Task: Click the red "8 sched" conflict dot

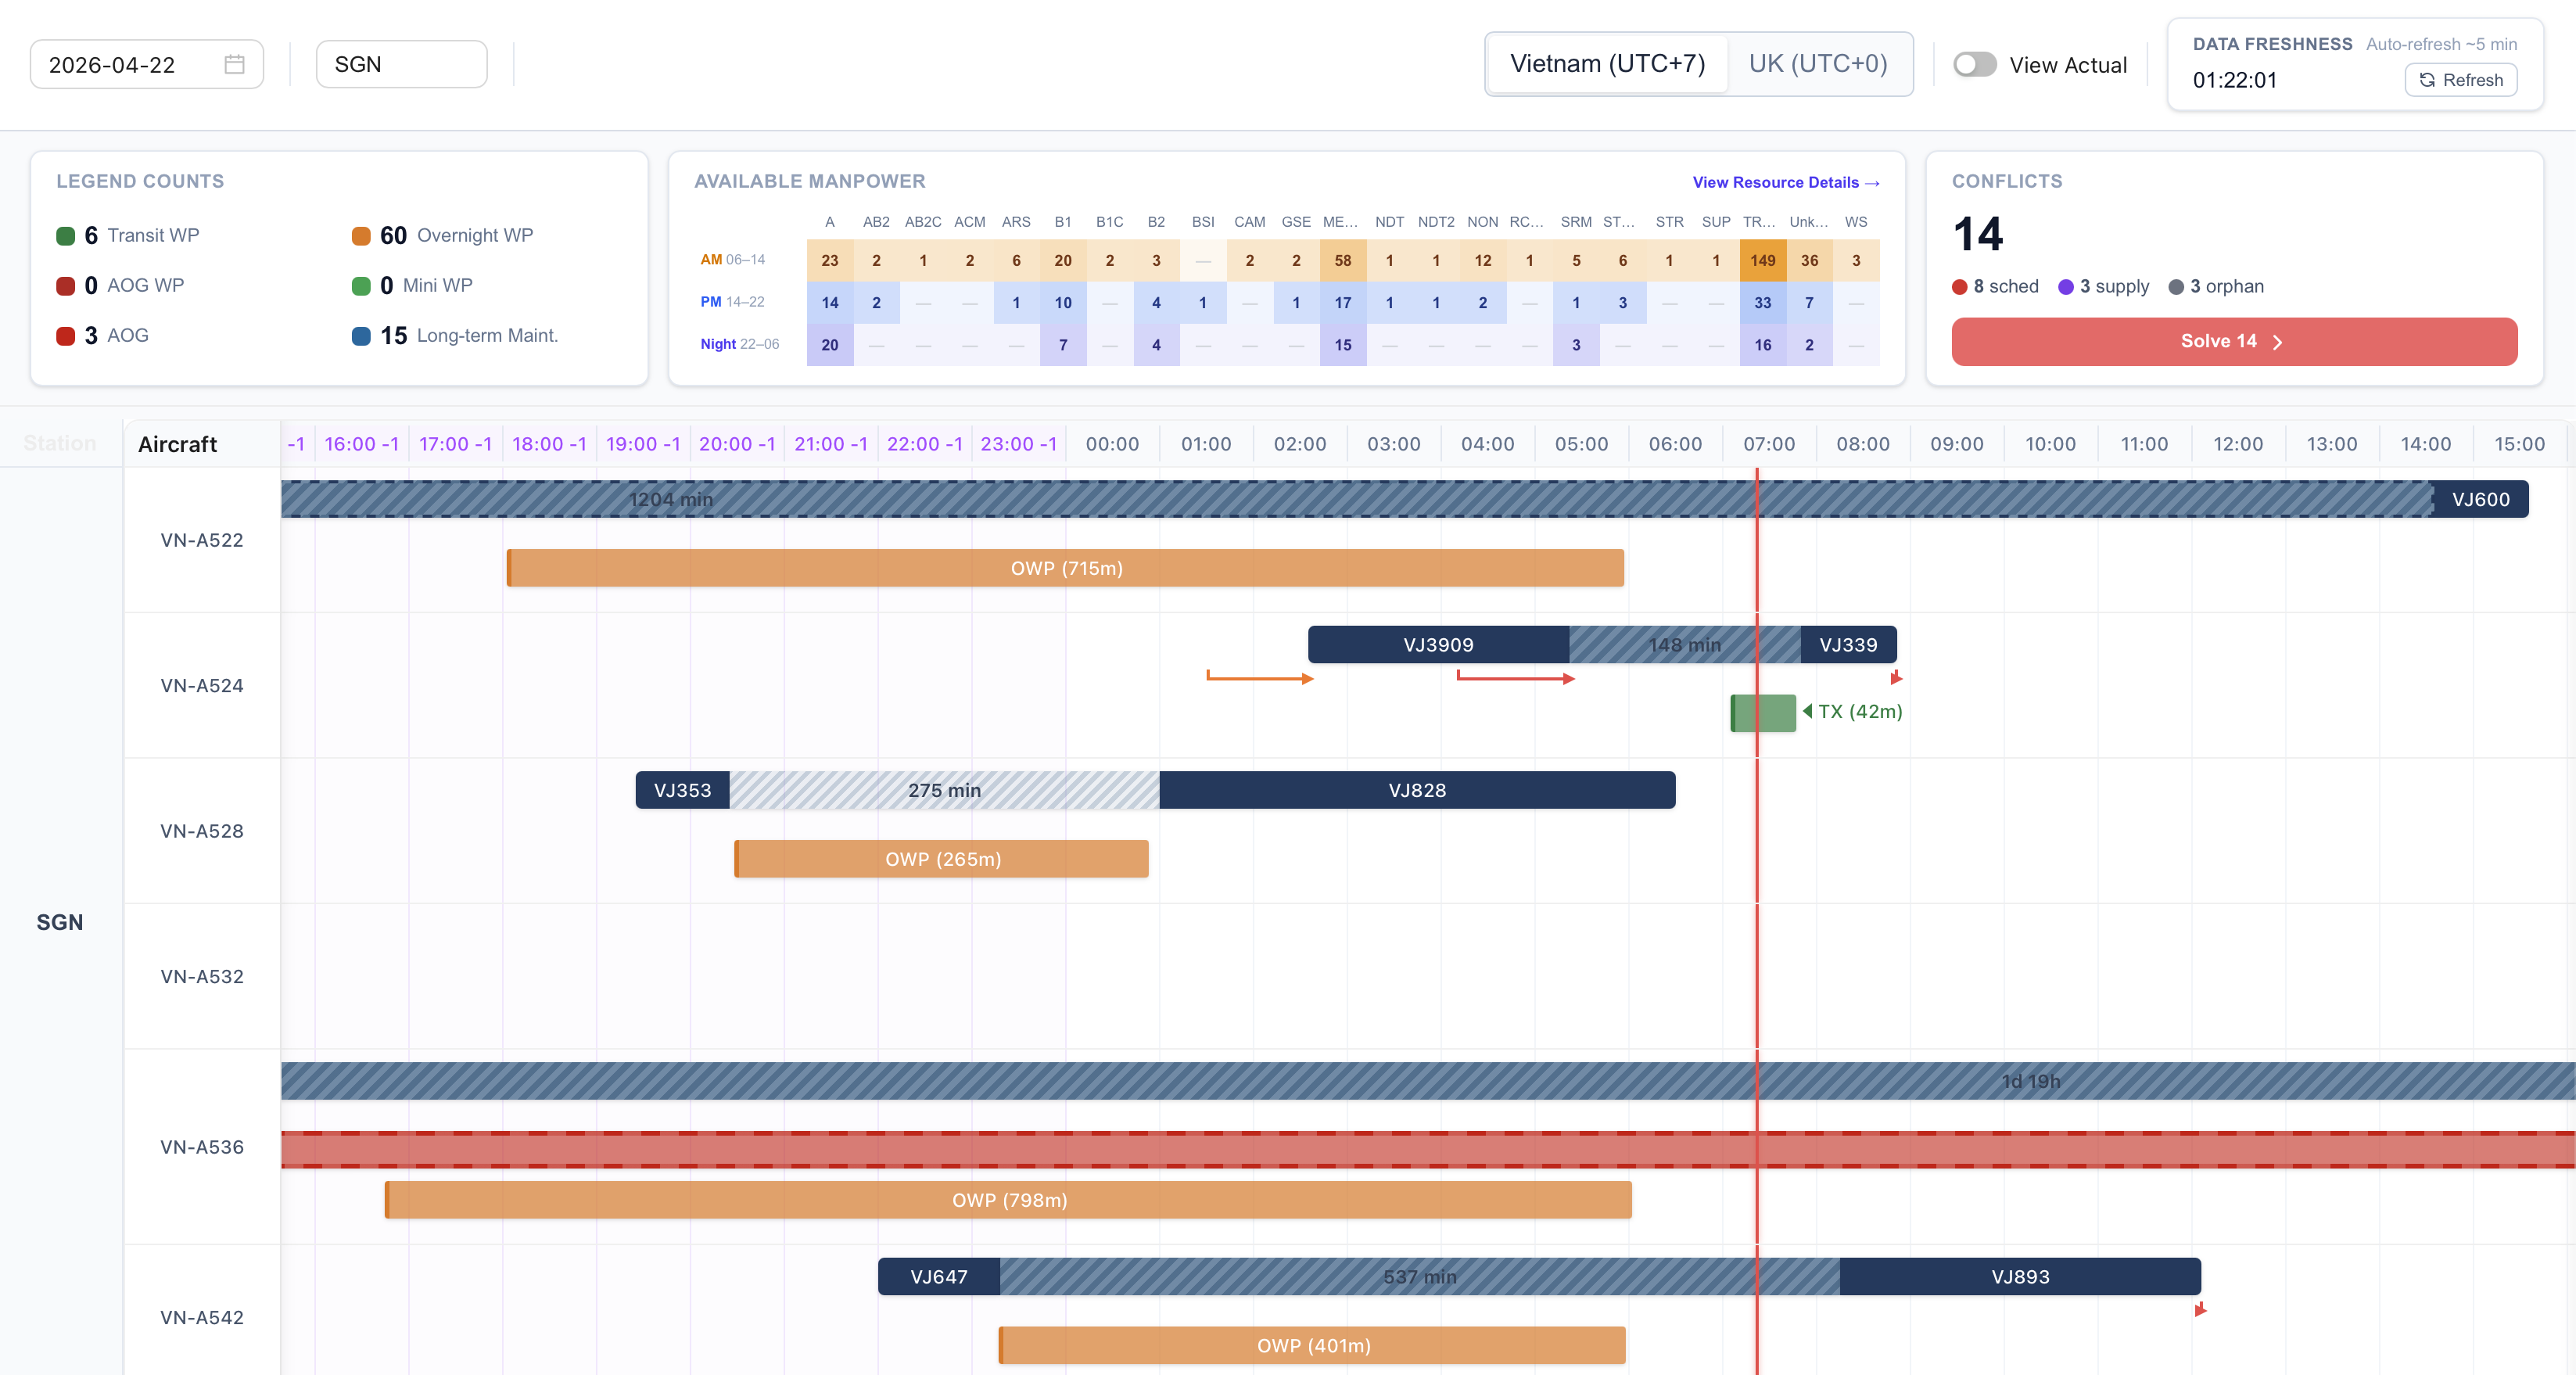Action: click(1960, 286)
